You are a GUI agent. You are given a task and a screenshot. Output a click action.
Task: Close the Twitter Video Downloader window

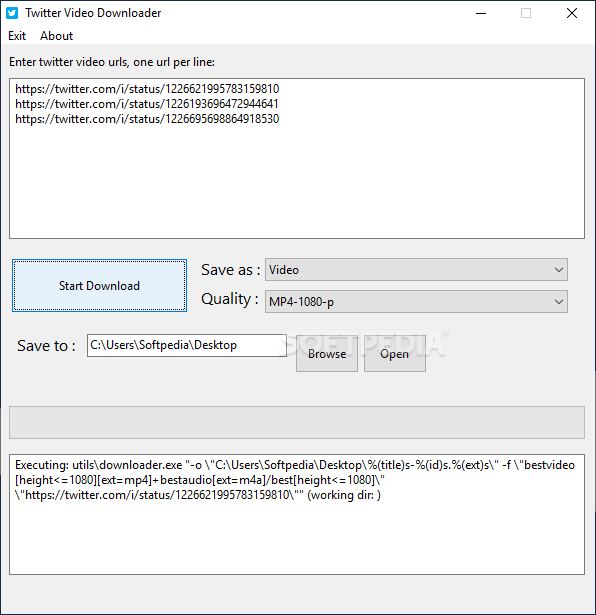pyautogui.click(x=572, y=13)
